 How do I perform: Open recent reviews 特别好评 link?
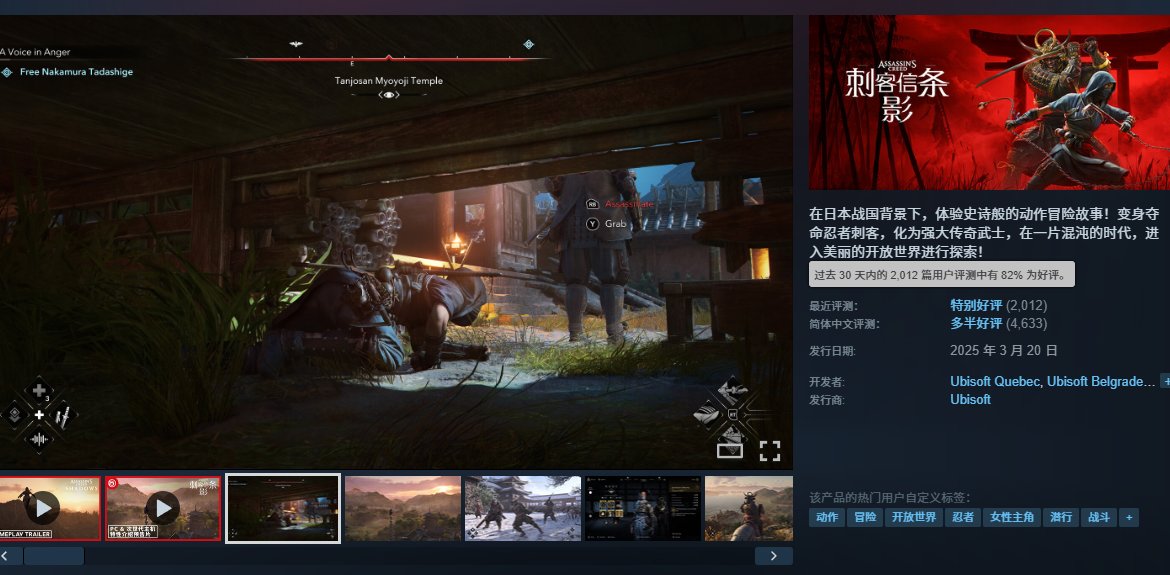tap(976, 305)
